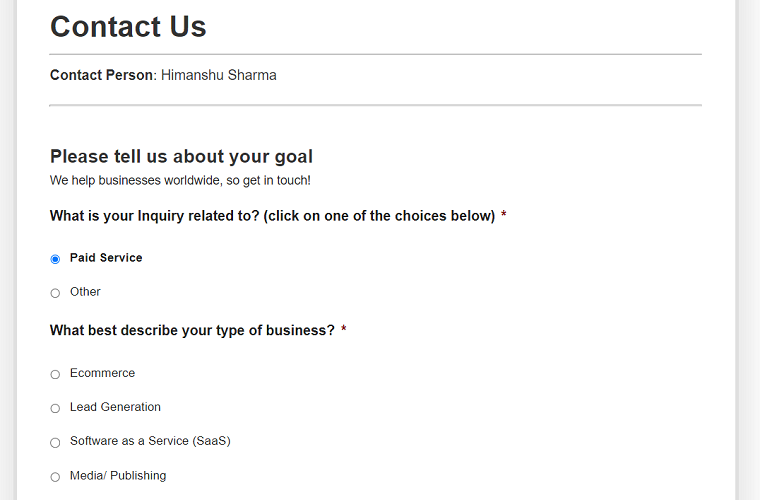
Task: Choose the Lead Generation radio button
Action: pos(55,408)
